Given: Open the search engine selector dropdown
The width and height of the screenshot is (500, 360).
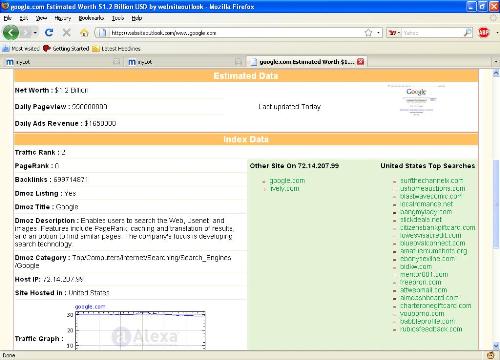Looking at the screenshot, I should click(x=394, y=33).
